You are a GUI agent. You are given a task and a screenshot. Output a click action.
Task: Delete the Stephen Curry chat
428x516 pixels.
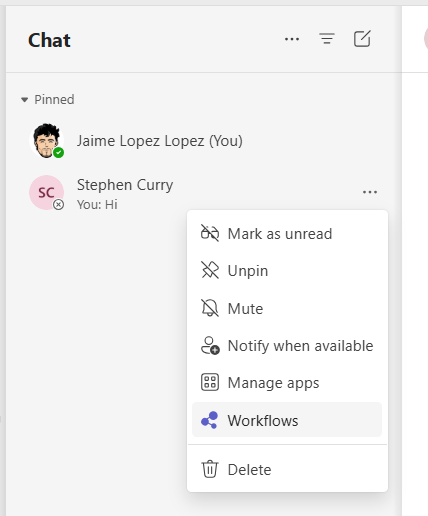pyautogui.click(x=287, y=470)
